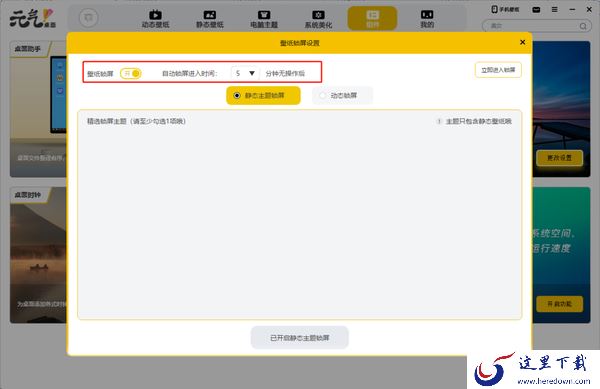Viewport: 600px width, 389px height.
Task: Open the hamburger main menu
Action: tap(554, 10)
